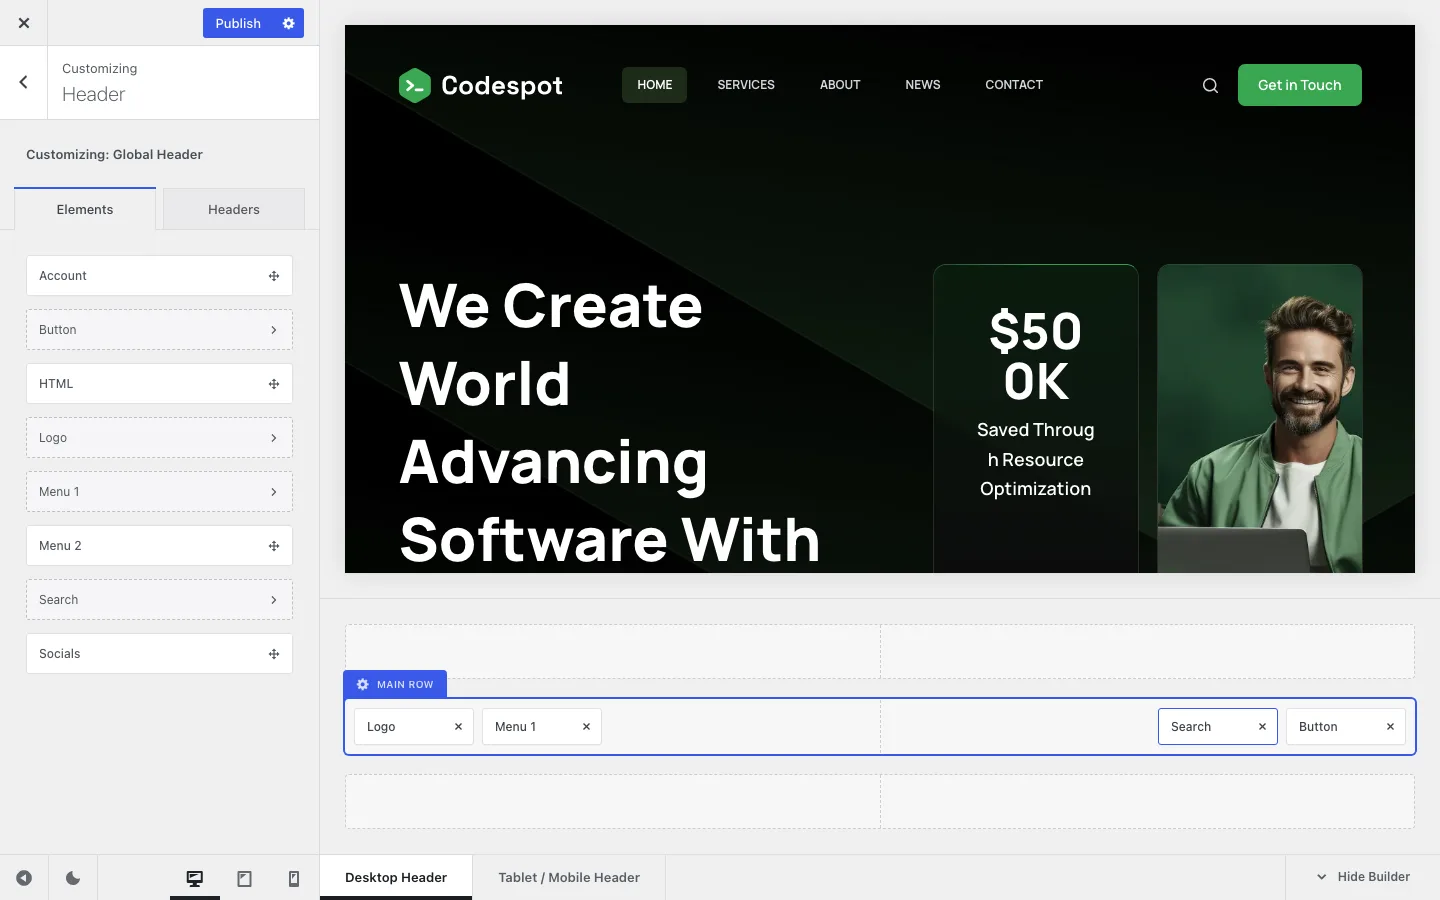The height and width of the screenshot is (900, 1440).
Task: Open the Tablet / Mobile Header tab
Action: click(569, 877)
